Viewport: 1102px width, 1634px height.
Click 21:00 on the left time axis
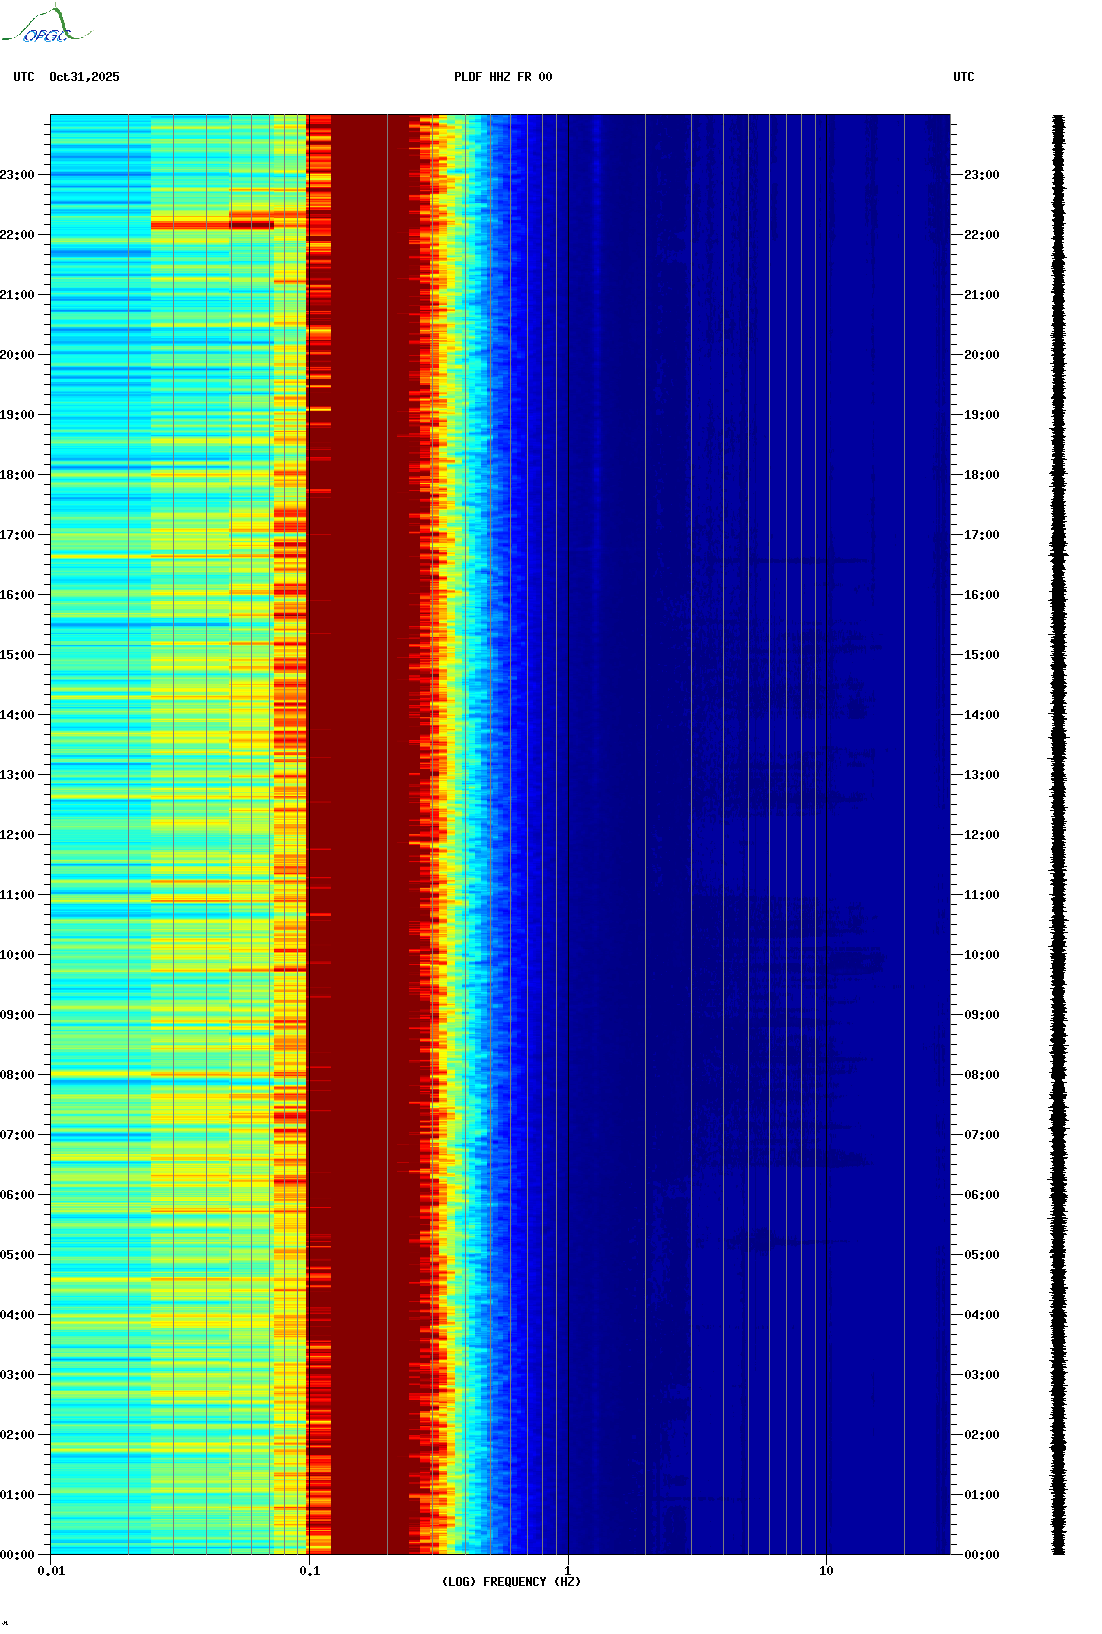(17, 295)
